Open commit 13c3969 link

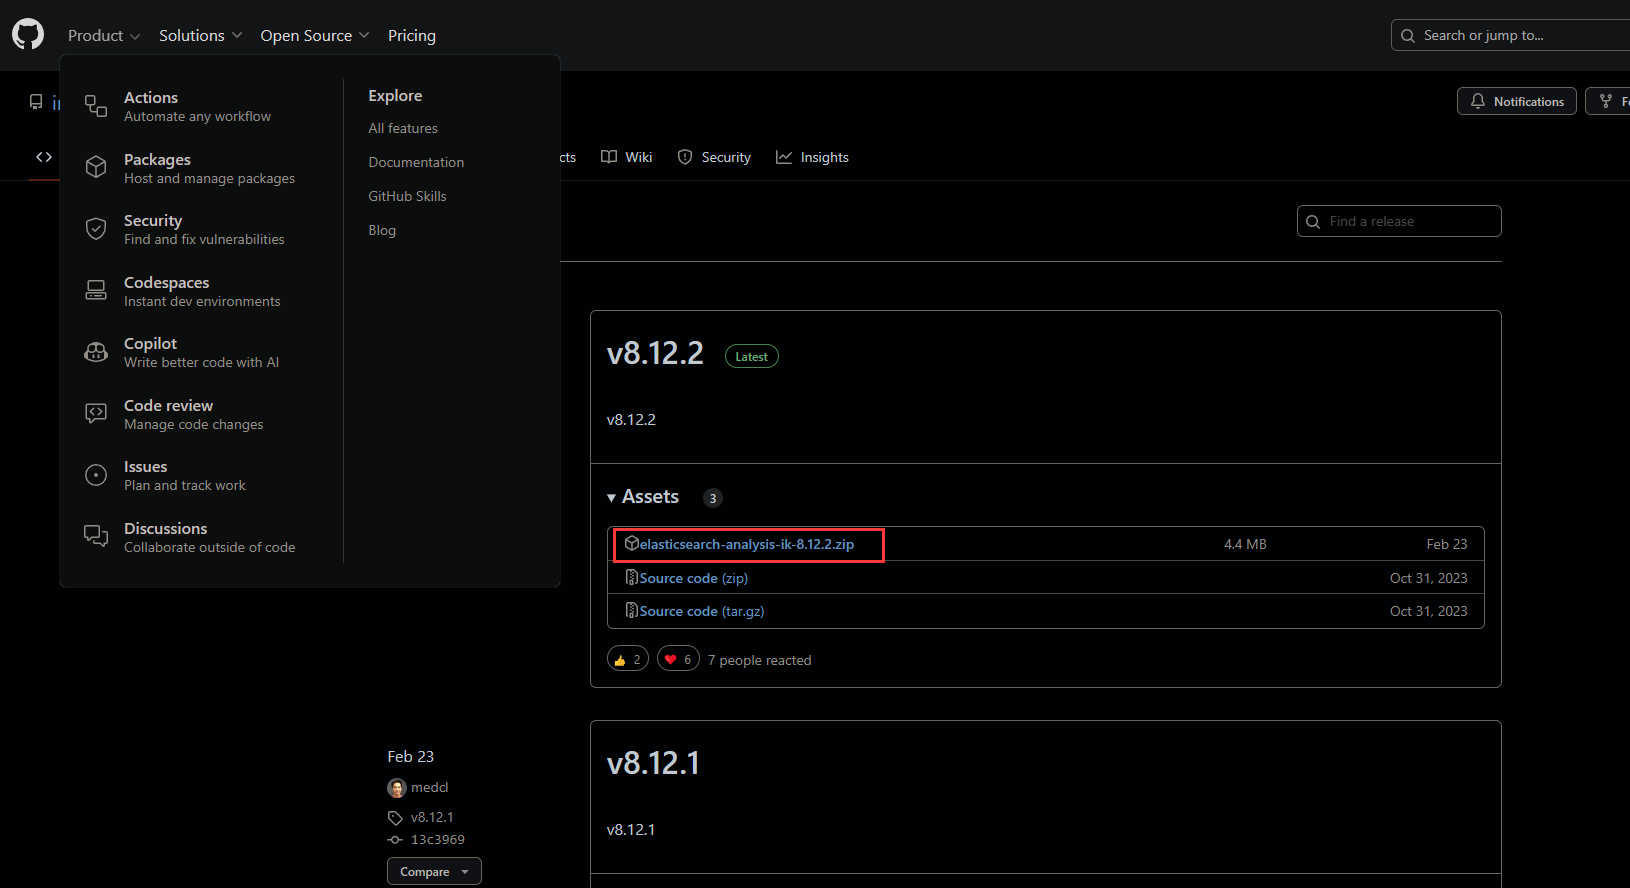(x=438, y=840)
